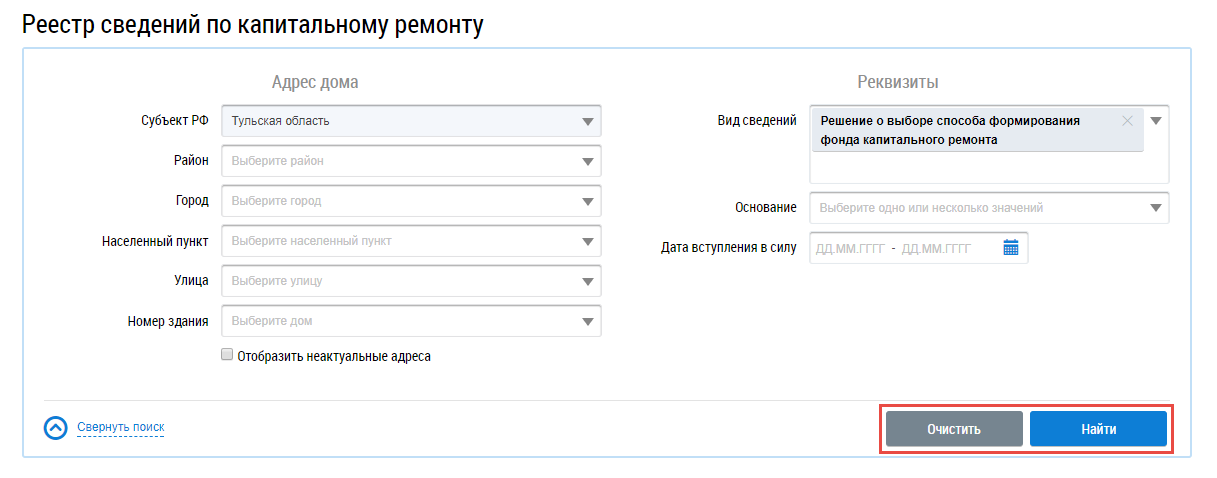Click the collapse search circle arrow icon
1217x478 pixels.
(56, 428)
